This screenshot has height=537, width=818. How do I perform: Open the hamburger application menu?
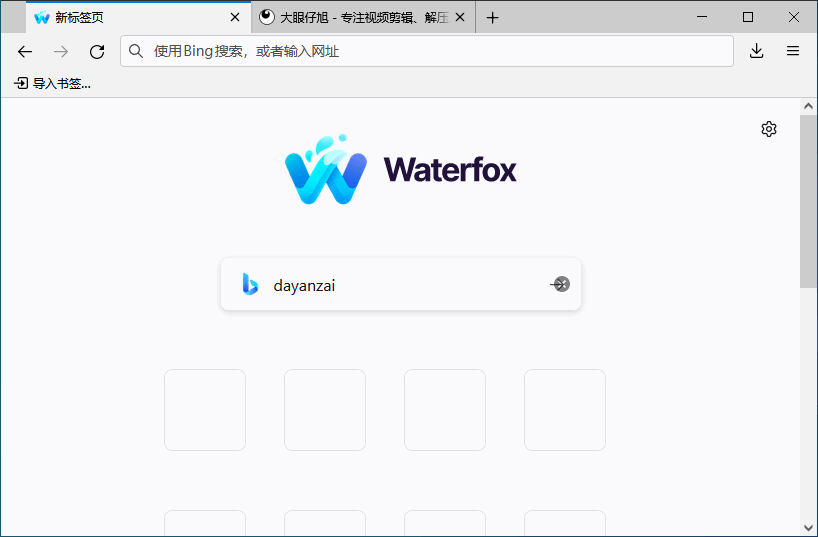pyautogui.click(x=793, y=51)
